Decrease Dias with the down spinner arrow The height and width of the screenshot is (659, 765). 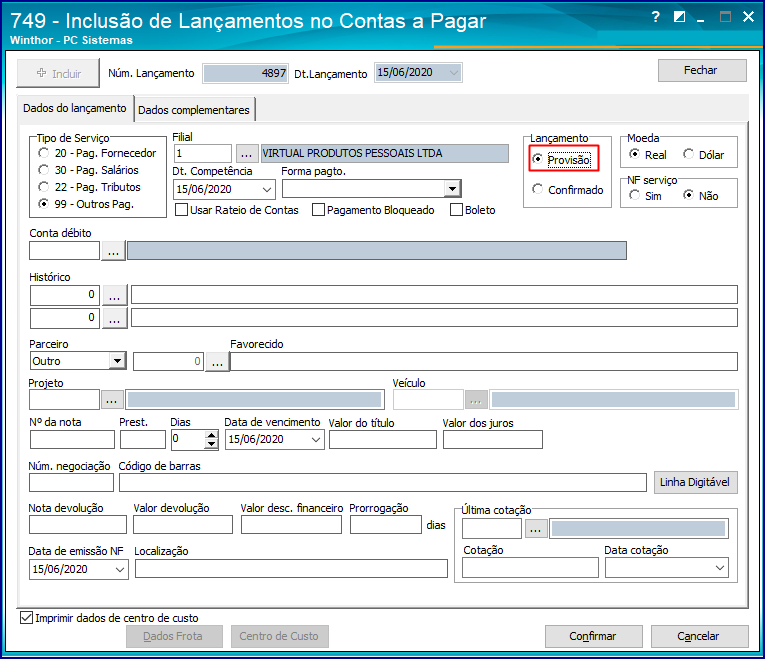211,444
